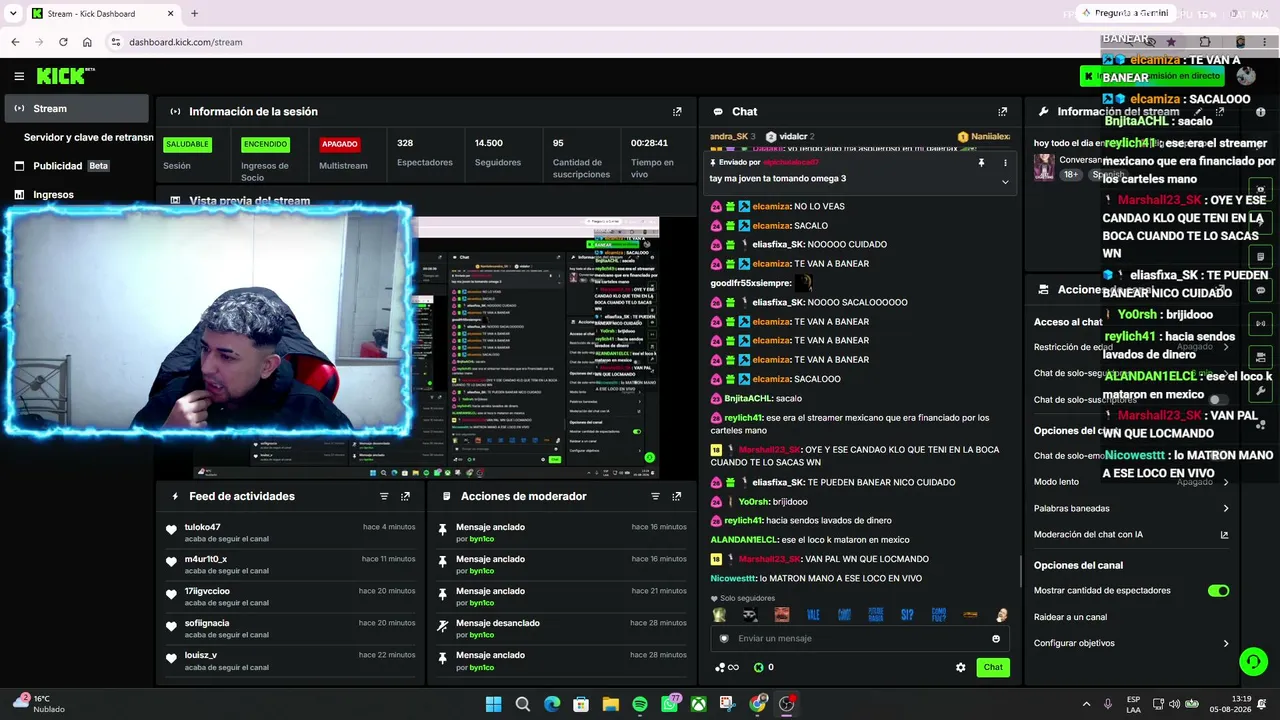This screenshot has width=1280, height=720.
Task: Click the ENCENDIDO Ingresos de Socio badge
Action: coord(265,144)
